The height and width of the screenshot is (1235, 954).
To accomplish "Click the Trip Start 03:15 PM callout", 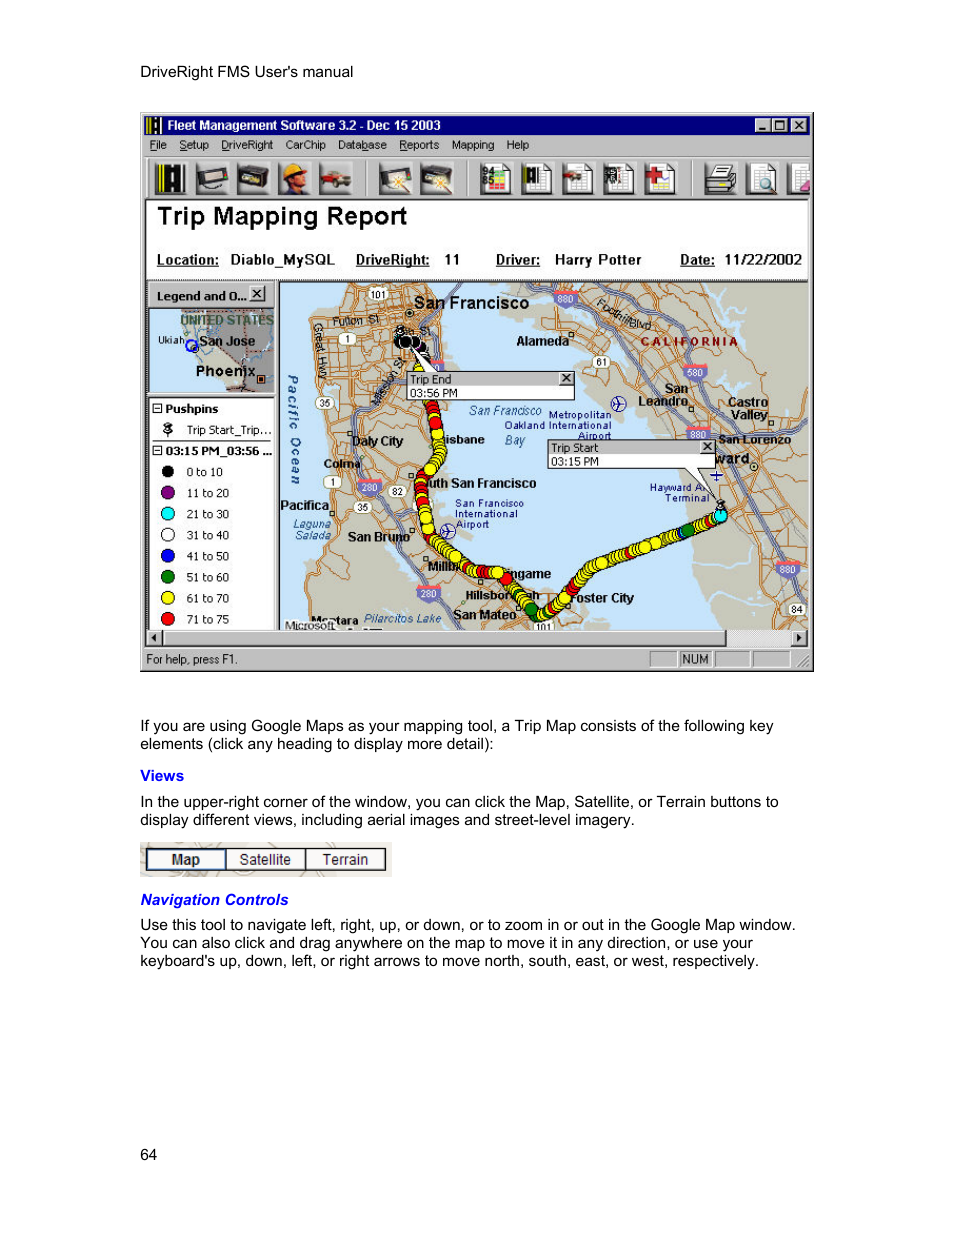I will pyautogui.click(x=631, y=455).
